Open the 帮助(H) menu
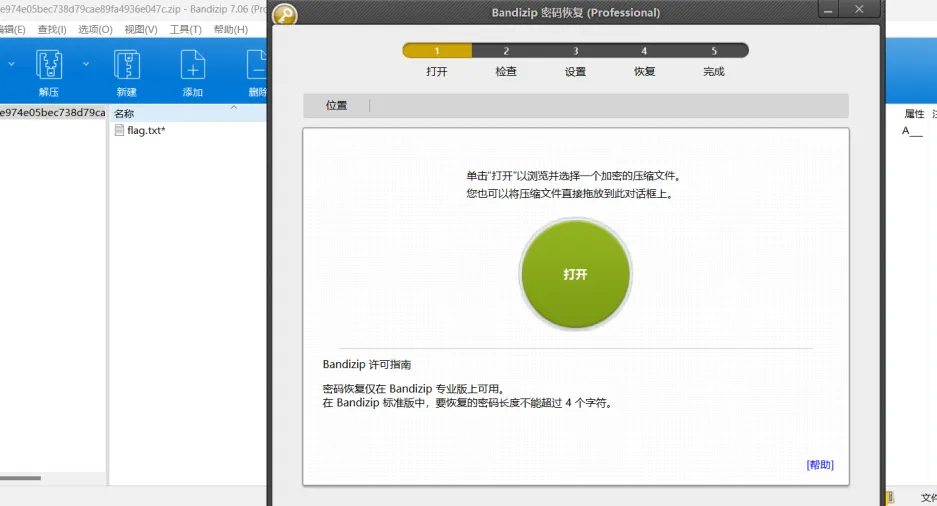Viewport: 937px width, 506px height. click(x=231, y=29)
